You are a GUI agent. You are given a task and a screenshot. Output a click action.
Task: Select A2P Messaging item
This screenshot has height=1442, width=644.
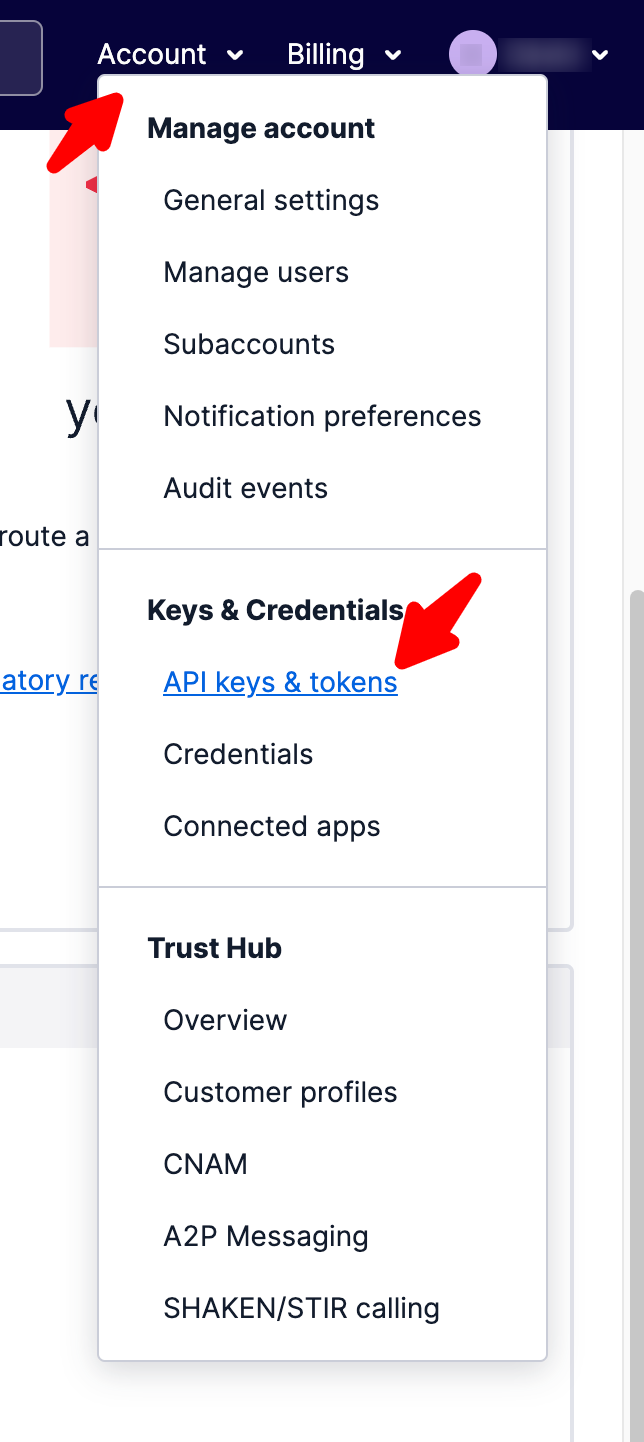click(x=266, y=1236)
